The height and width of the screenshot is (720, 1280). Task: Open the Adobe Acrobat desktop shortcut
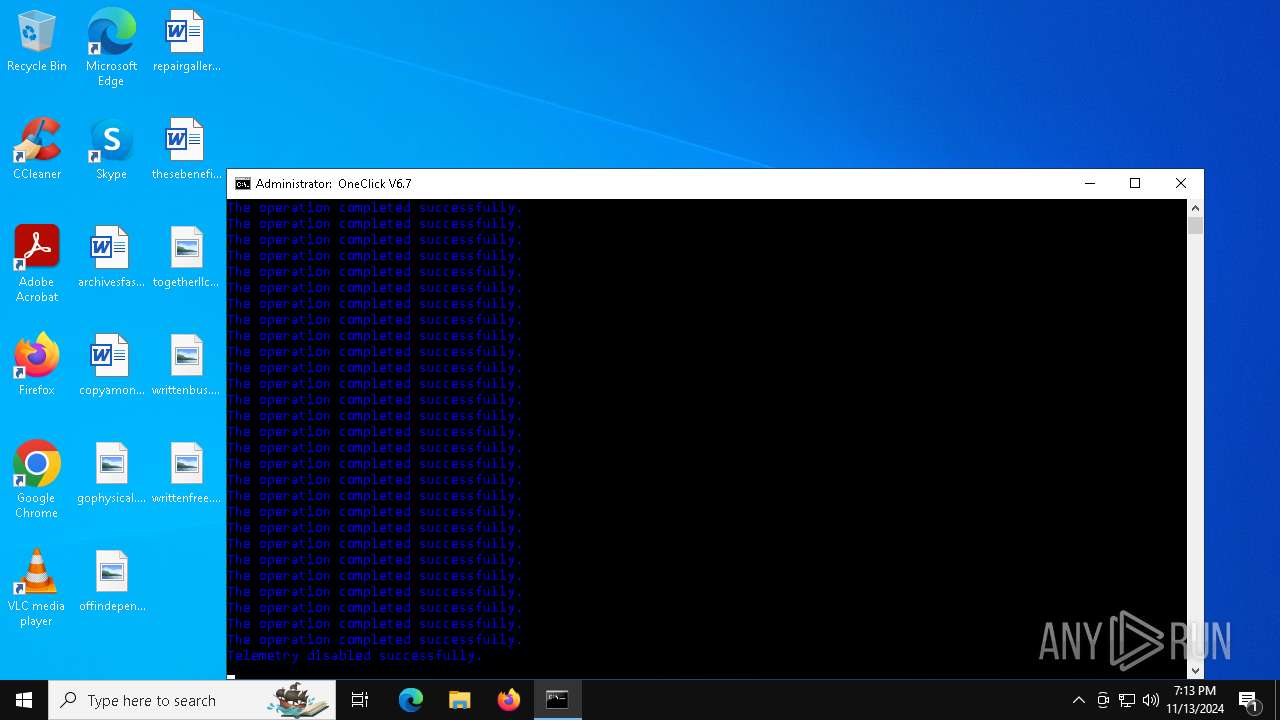point(37,264)
